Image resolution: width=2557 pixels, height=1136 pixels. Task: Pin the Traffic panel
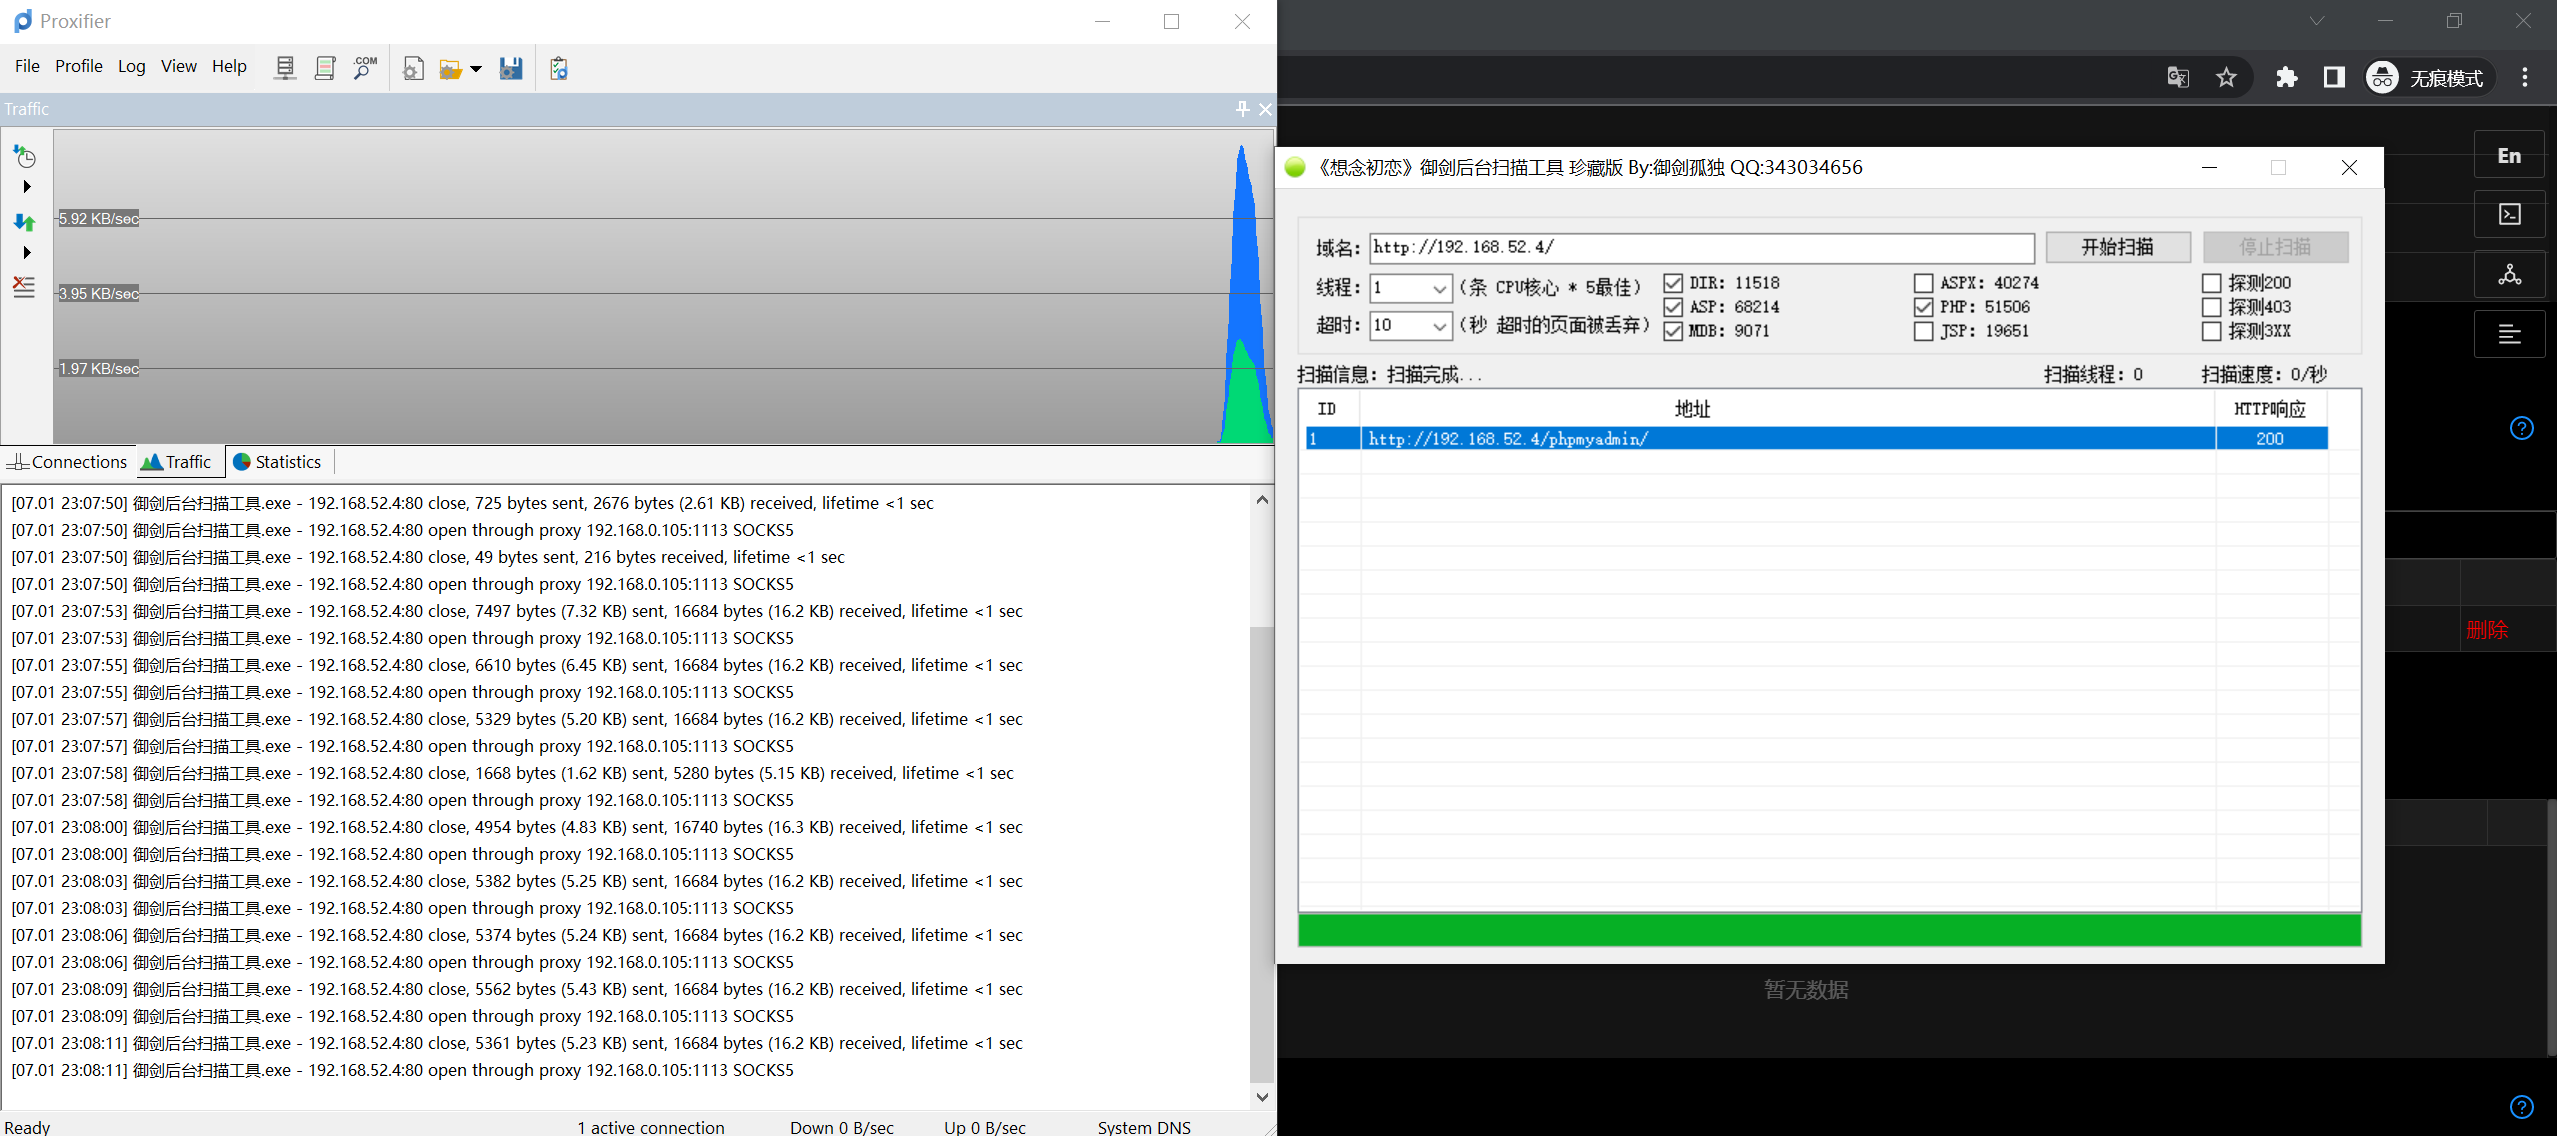coord(1243,109)
